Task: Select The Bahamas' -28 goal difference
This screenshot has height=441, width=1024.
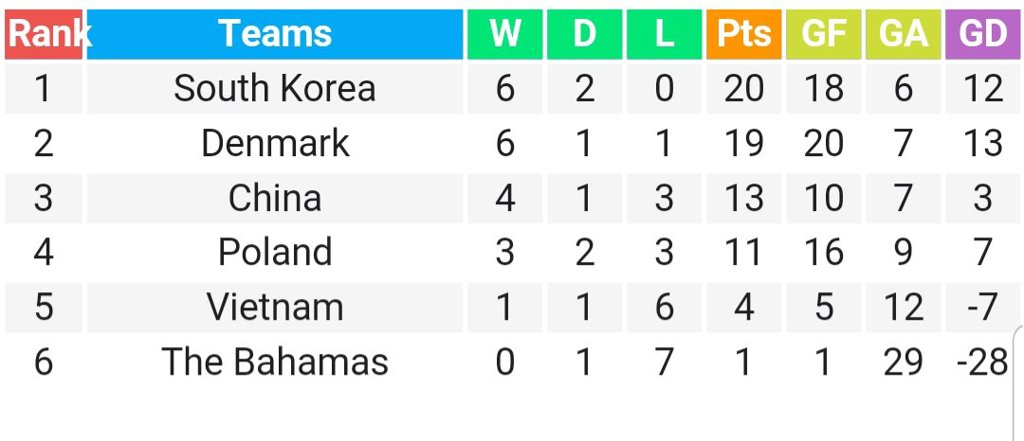Action: 983,362
